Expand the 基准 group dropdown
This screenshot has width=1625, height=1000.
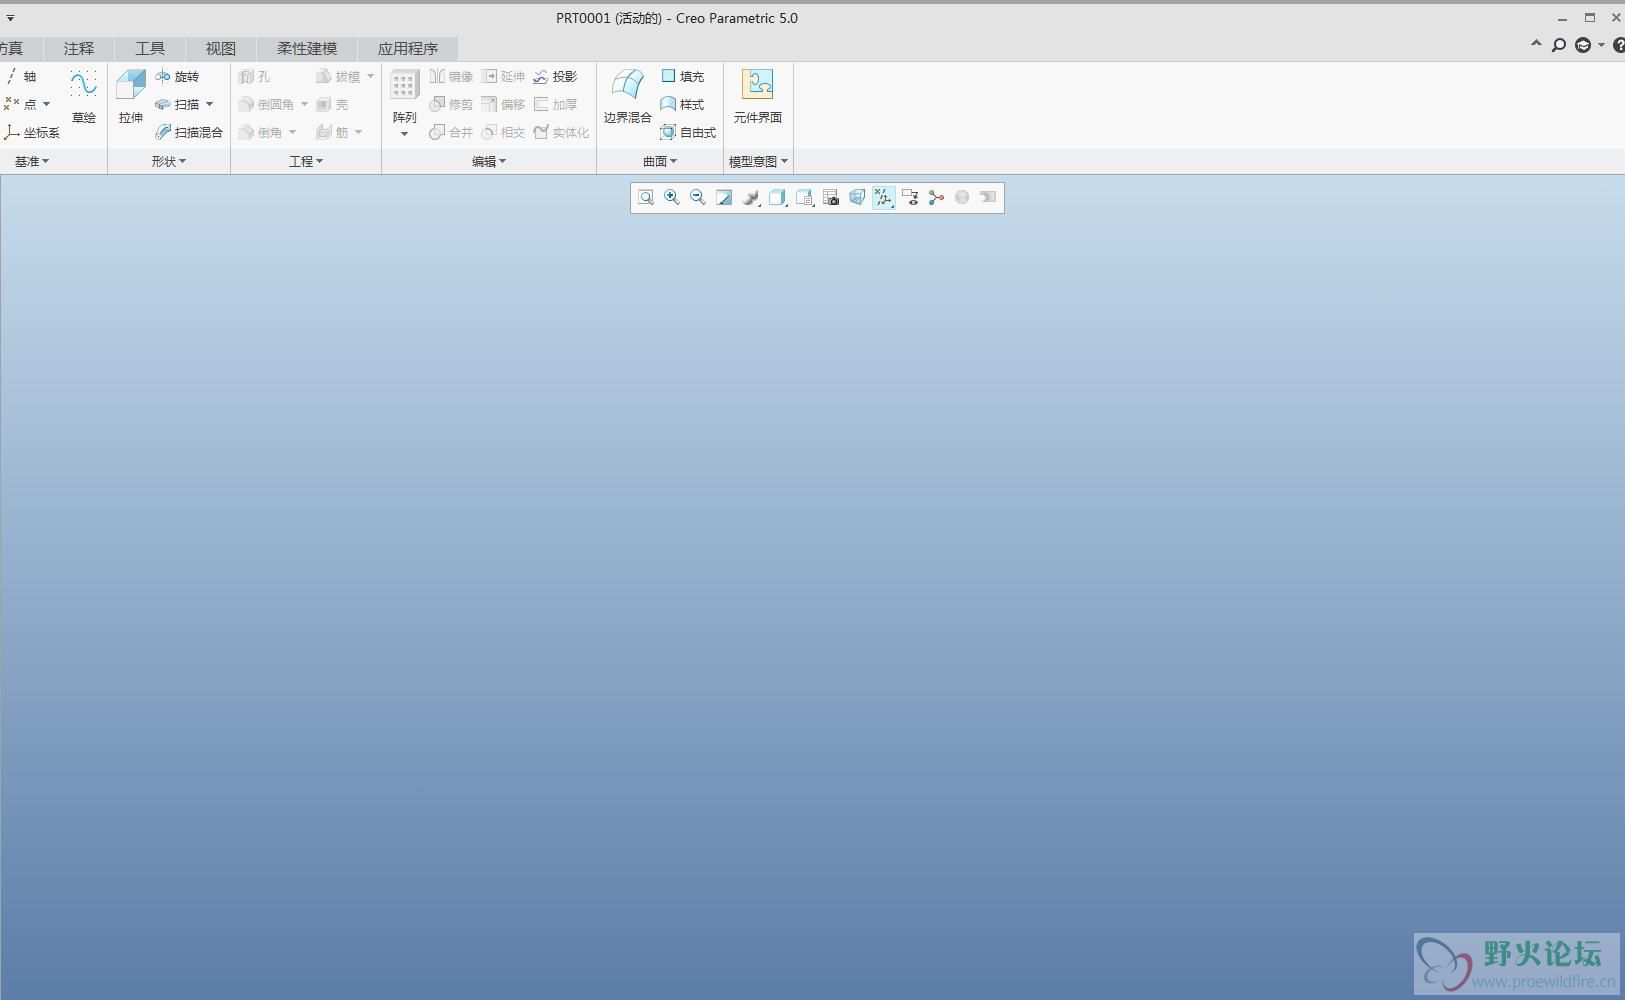pos(32,161)
